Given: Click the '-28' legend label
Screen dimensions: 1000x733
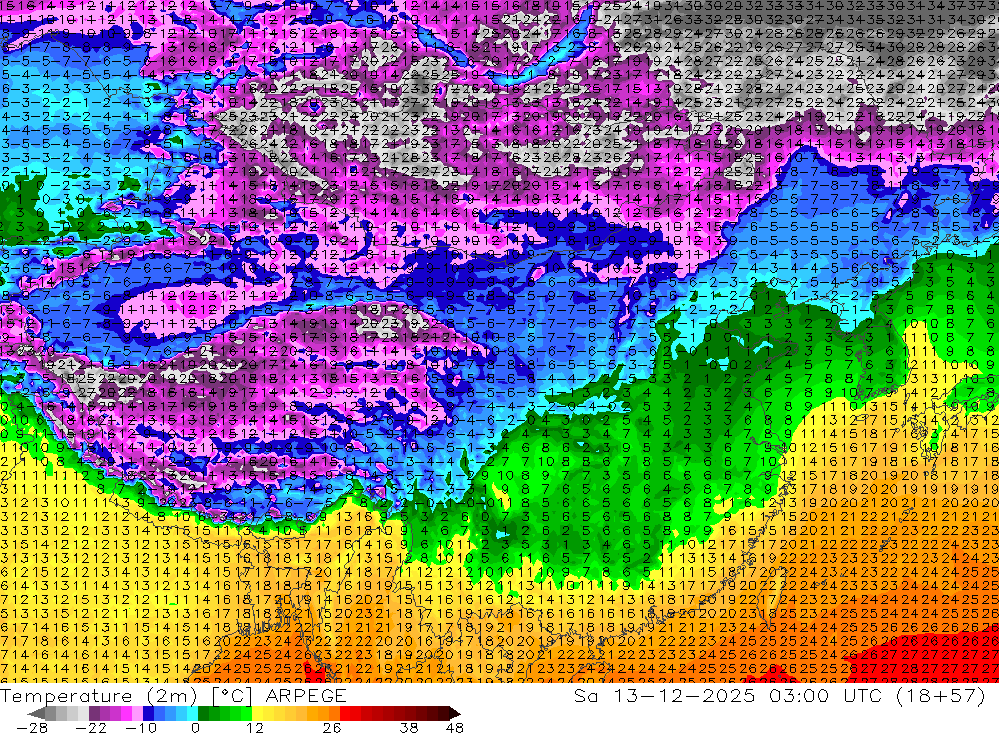Looking at the screenshot, I should click(x=32, y=728).
